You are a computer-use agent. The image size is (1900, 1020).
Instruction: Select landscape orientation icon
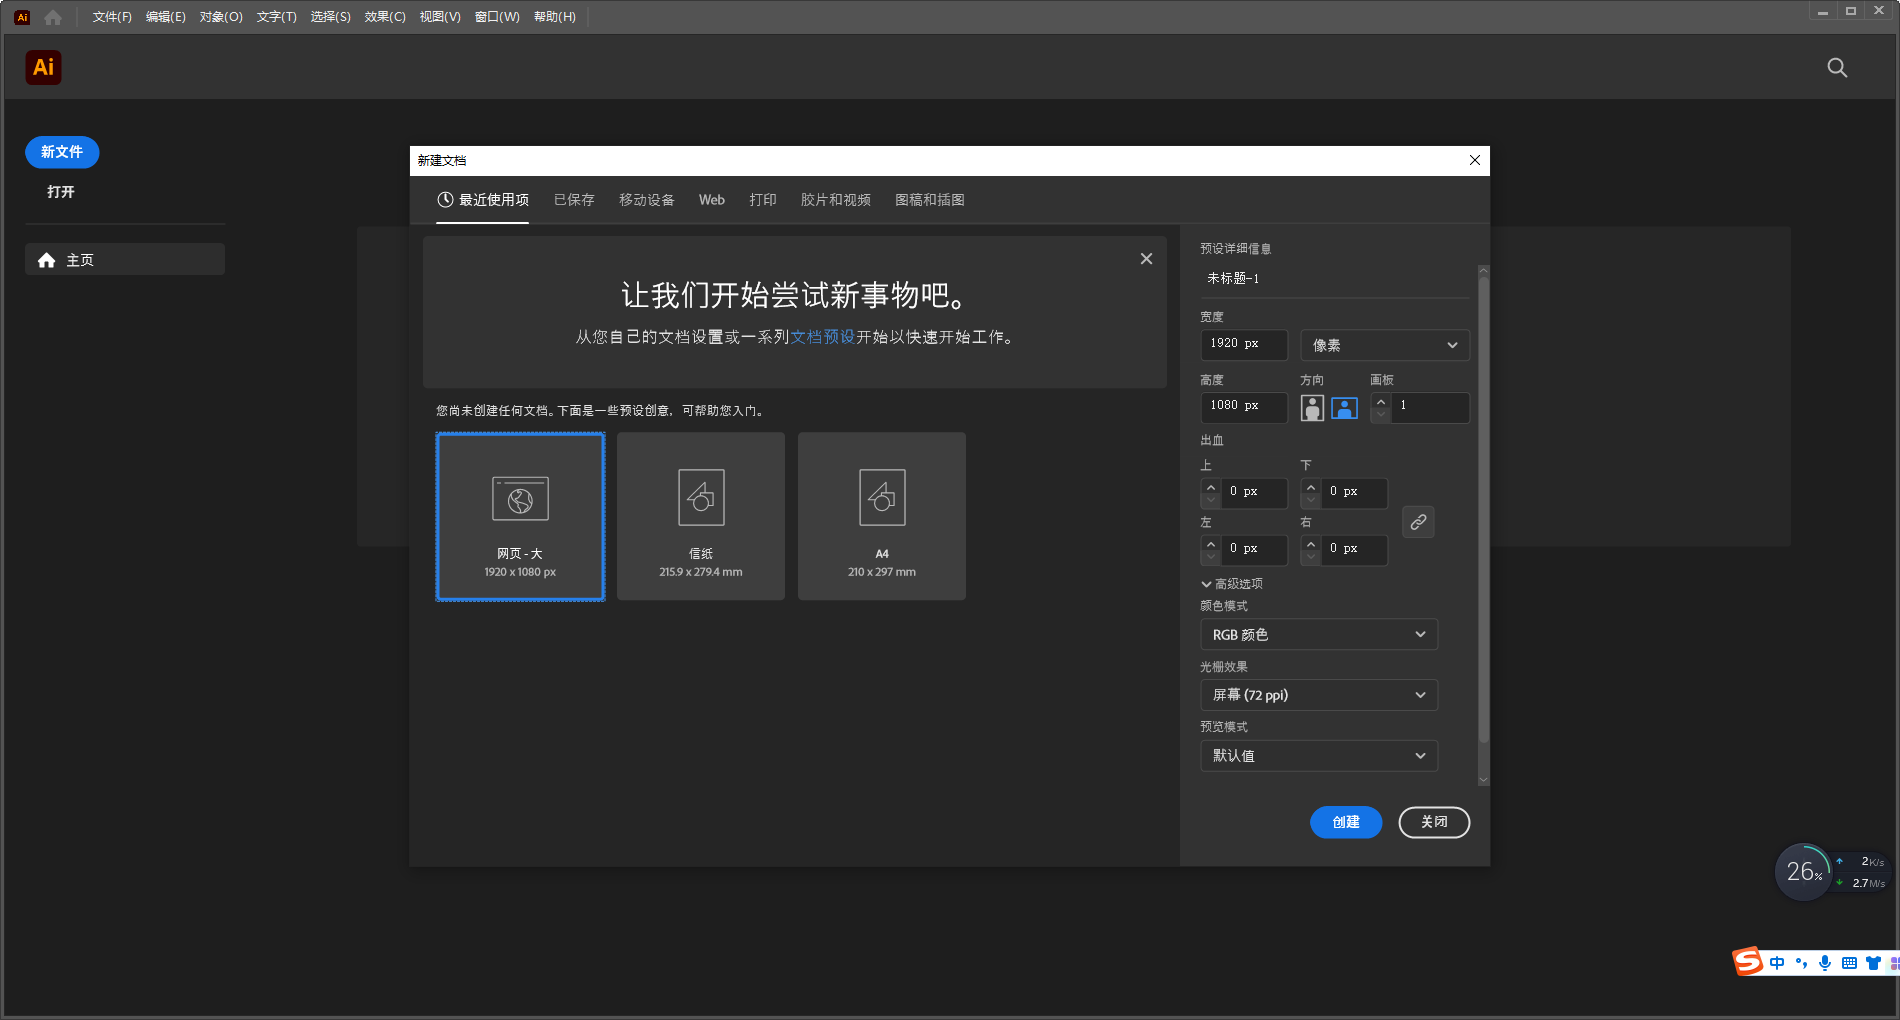[x=1344, y=407]
